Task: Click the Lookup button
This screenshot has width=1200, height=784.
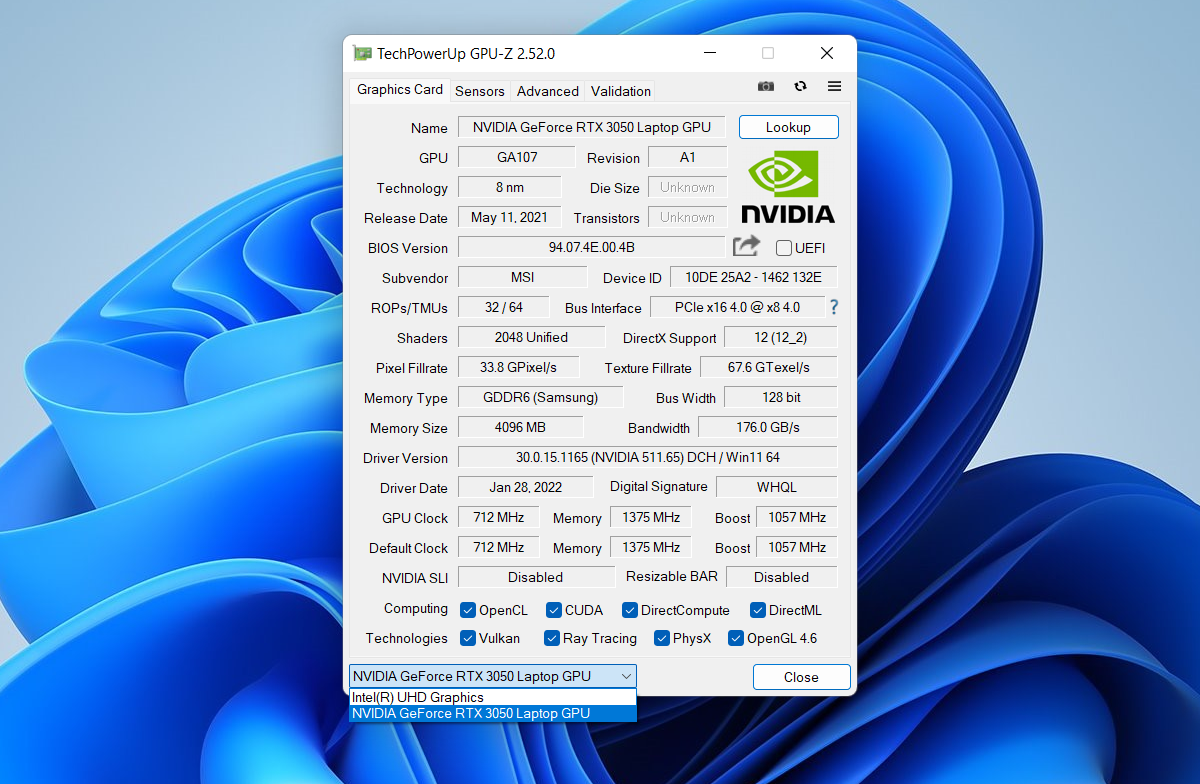Action: (x=788, y=127)
